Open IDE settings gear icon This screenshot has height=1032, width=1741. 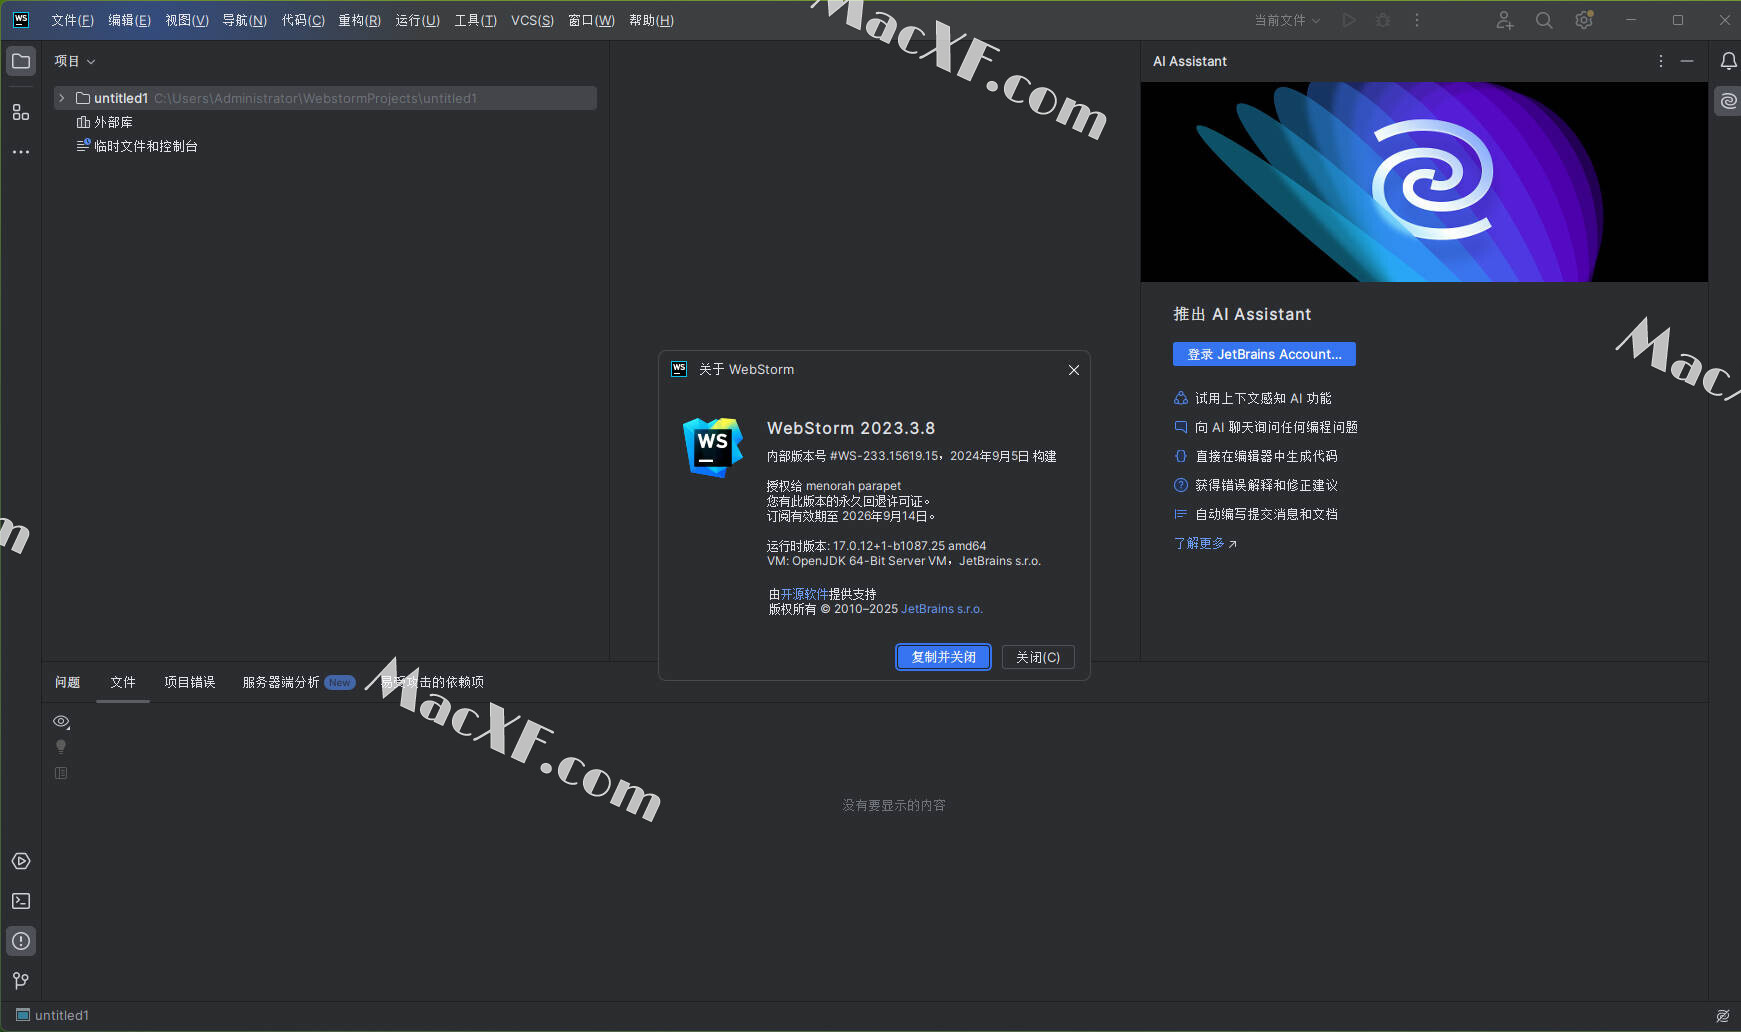click(x=1584, y=20)
